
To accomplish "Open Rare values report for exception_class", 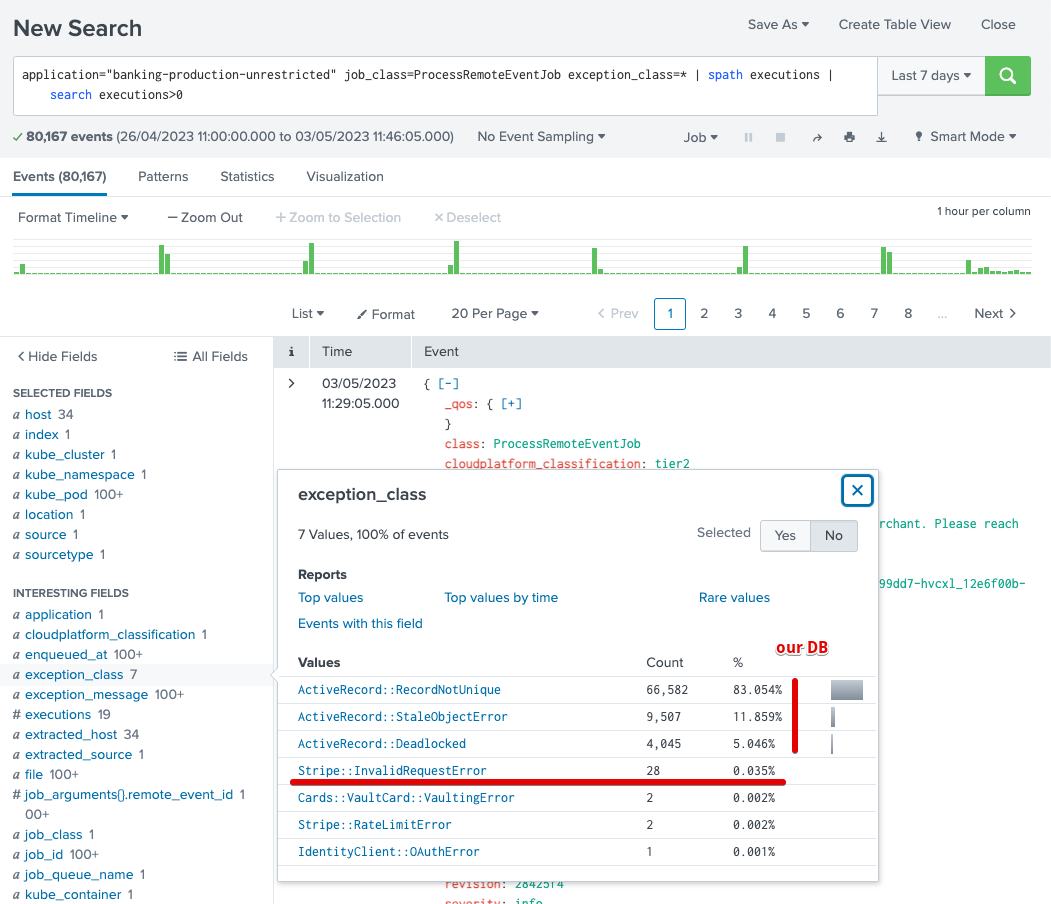I will pos(735,597).
